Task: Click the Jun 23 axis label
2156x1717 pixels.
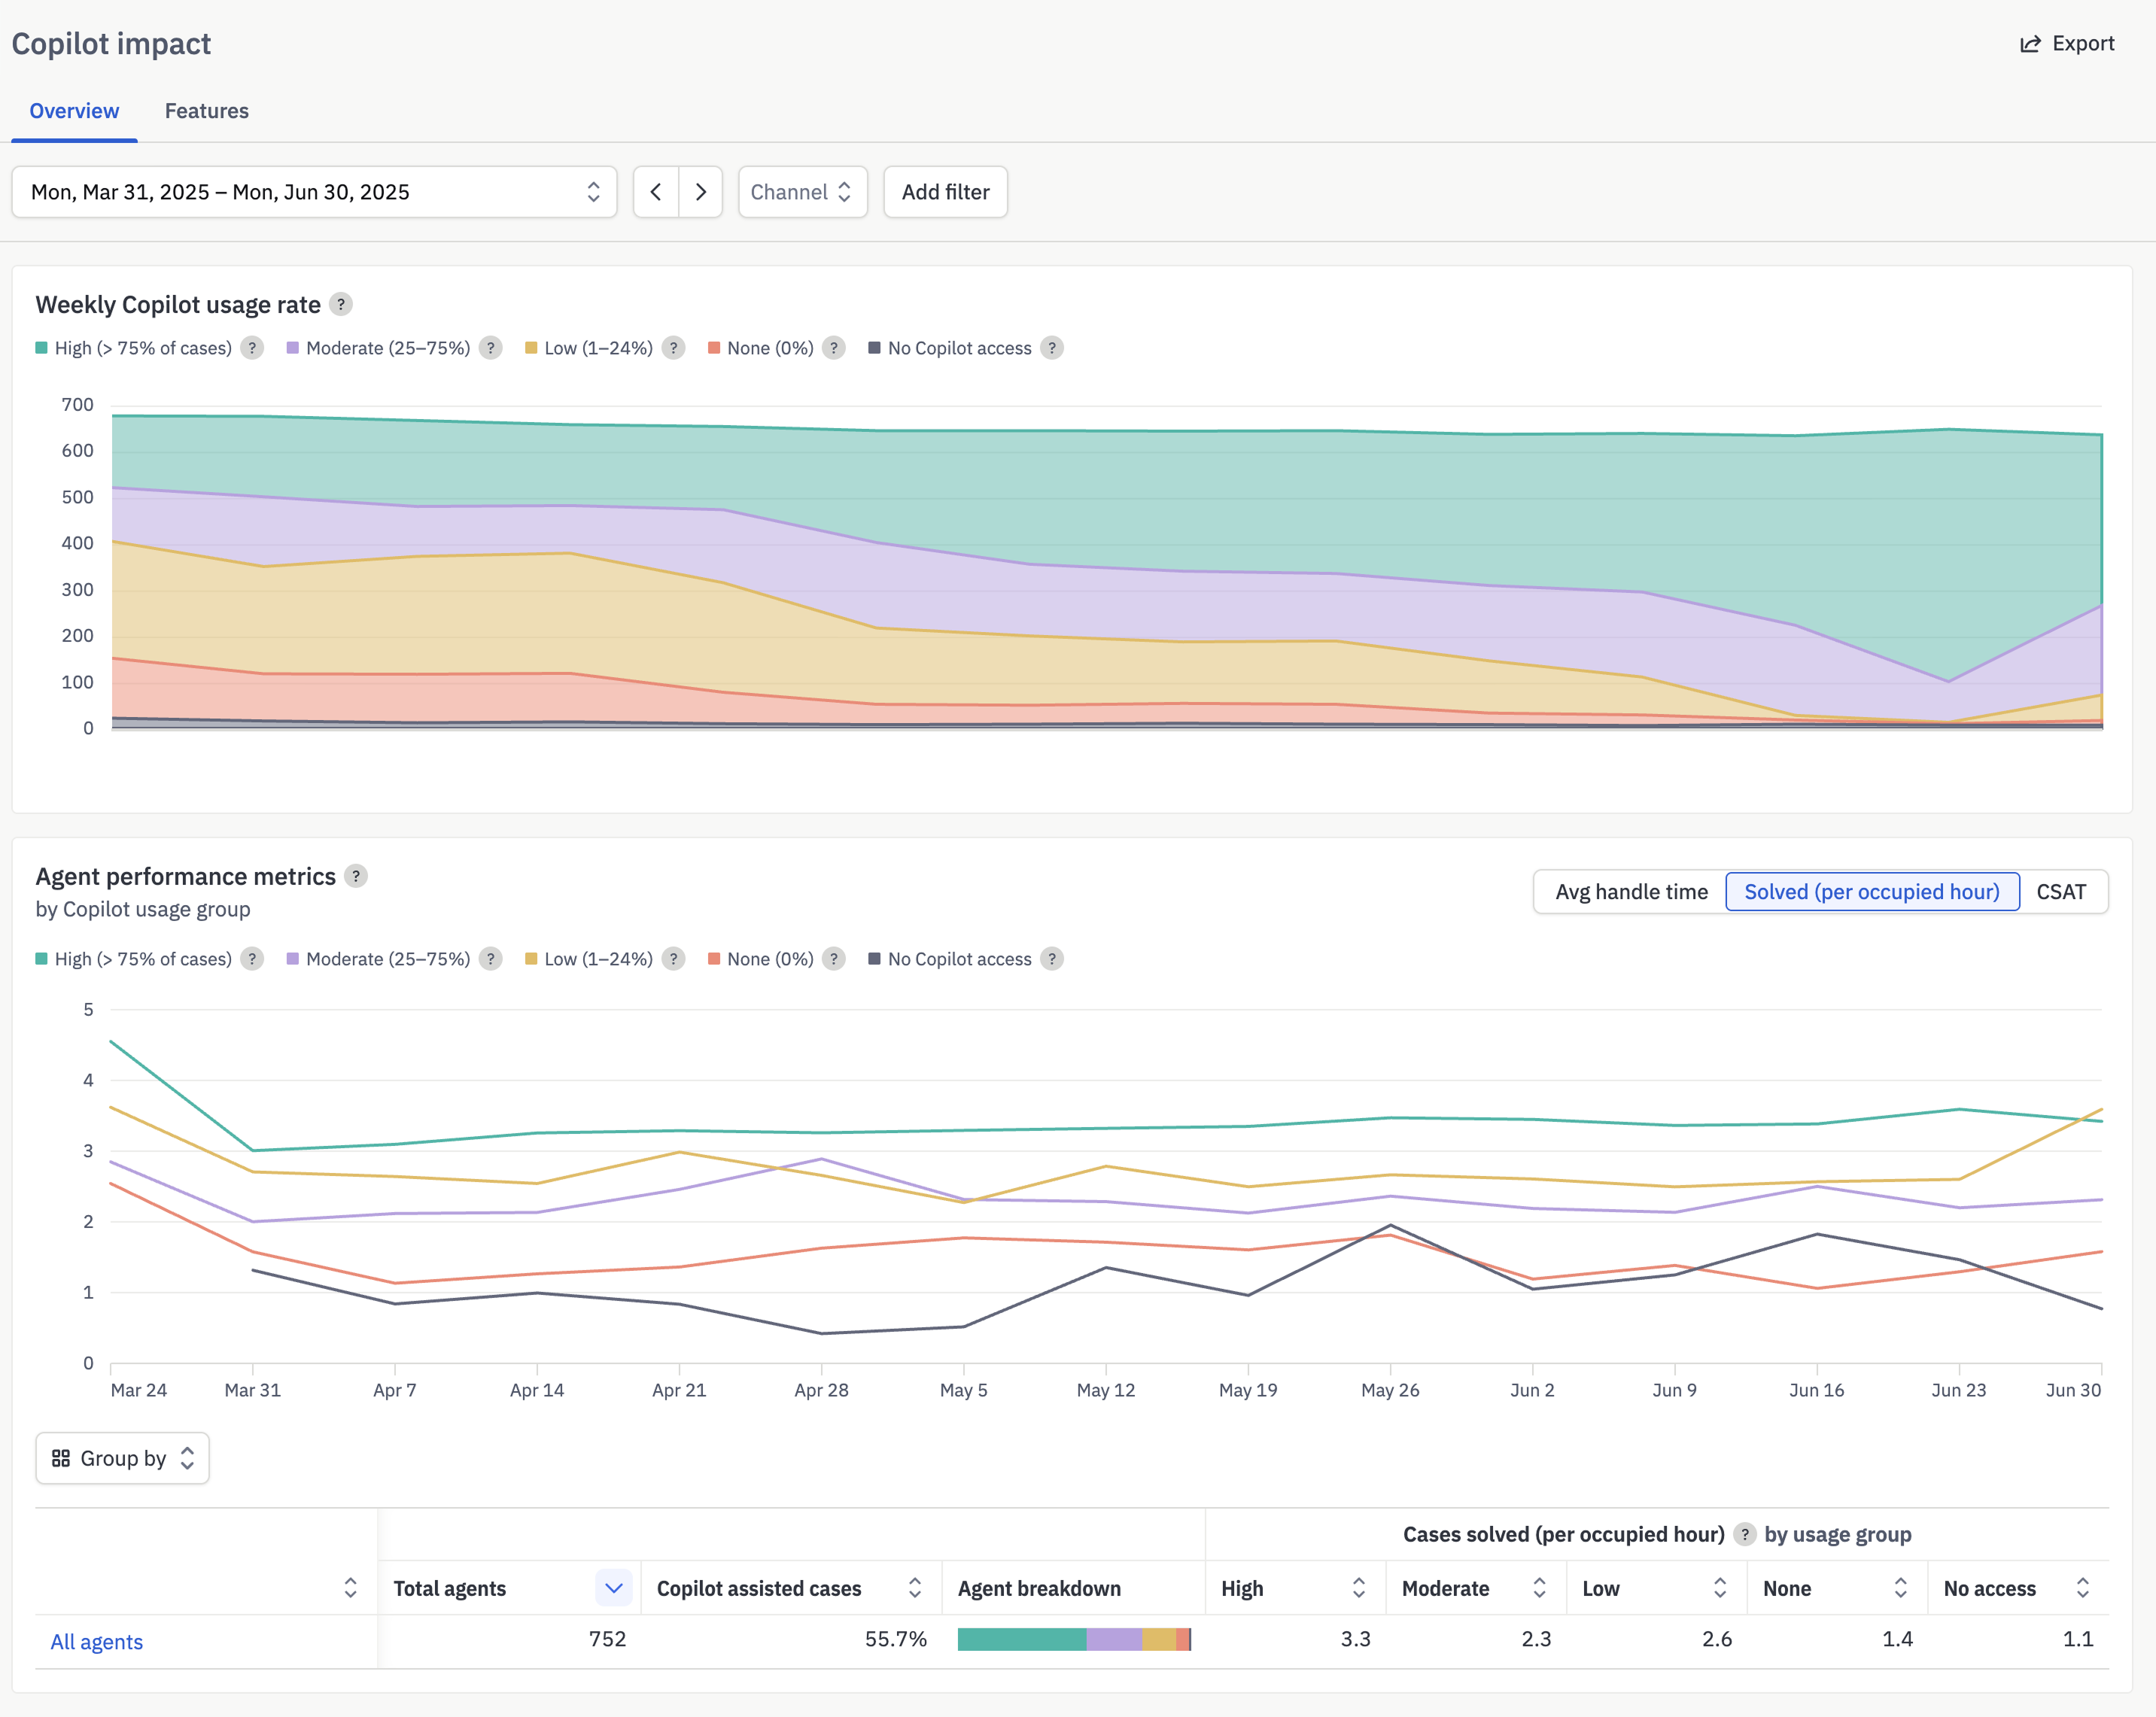Action: point(1958,1390)
